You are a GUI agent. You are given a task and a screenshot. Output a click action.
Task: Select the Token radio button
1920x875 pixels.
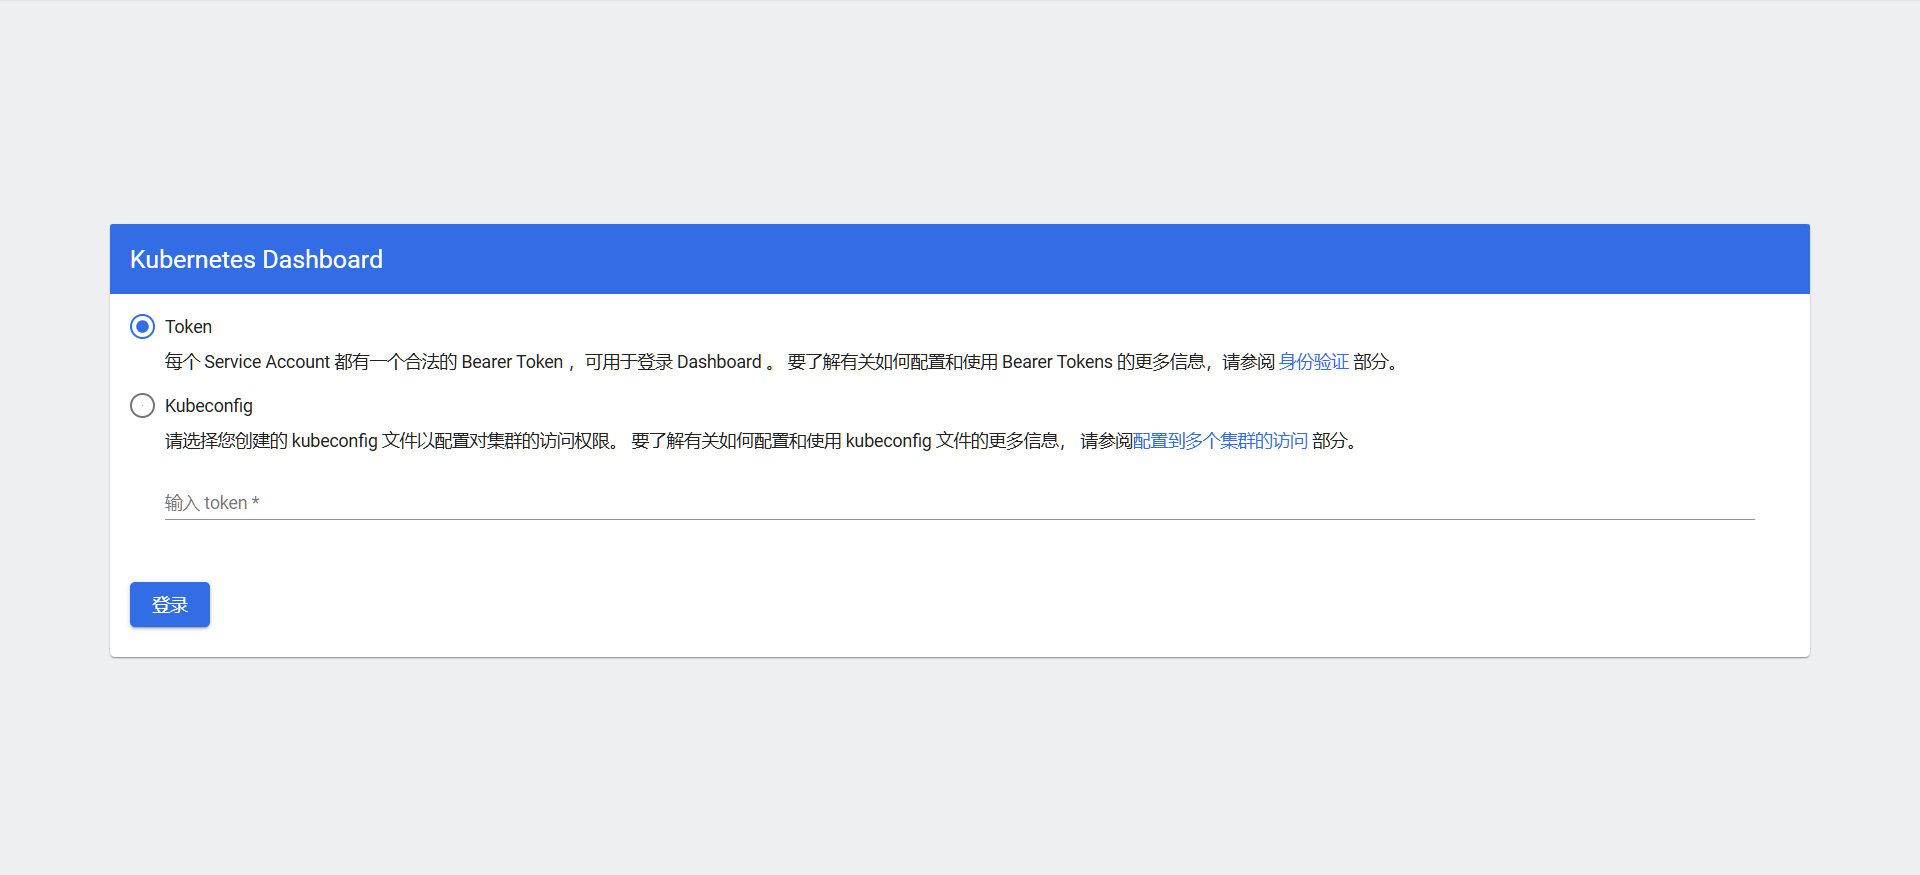click(x=143, y=327)
